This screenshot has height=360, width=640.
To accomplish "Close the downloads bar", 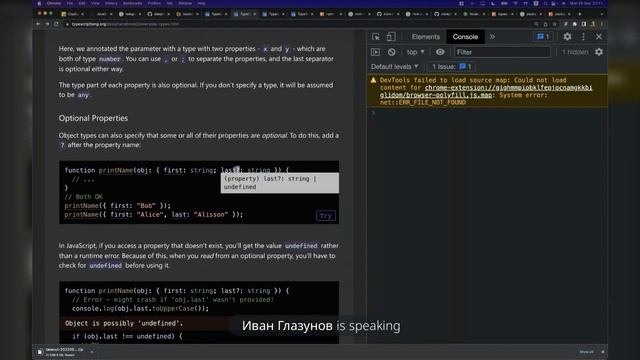I will click(602, 352).
